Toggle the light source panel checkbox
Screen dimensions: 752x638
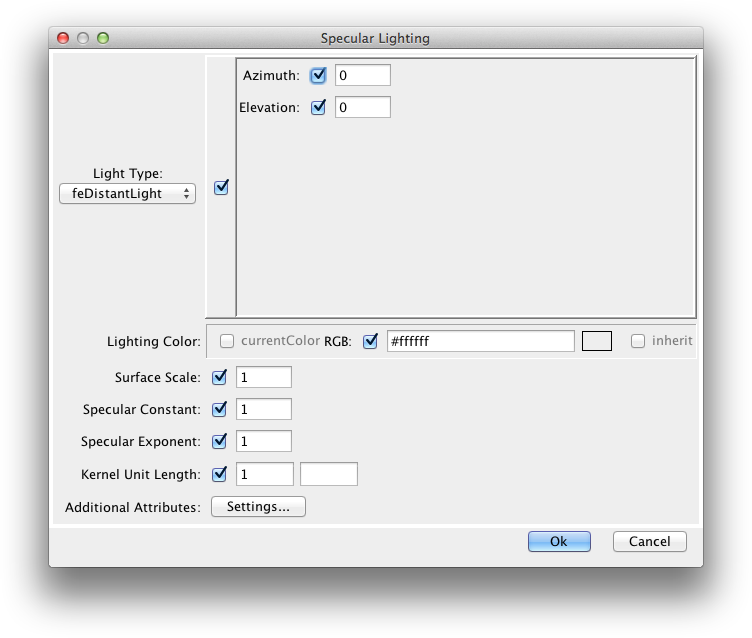click(222, 187)
